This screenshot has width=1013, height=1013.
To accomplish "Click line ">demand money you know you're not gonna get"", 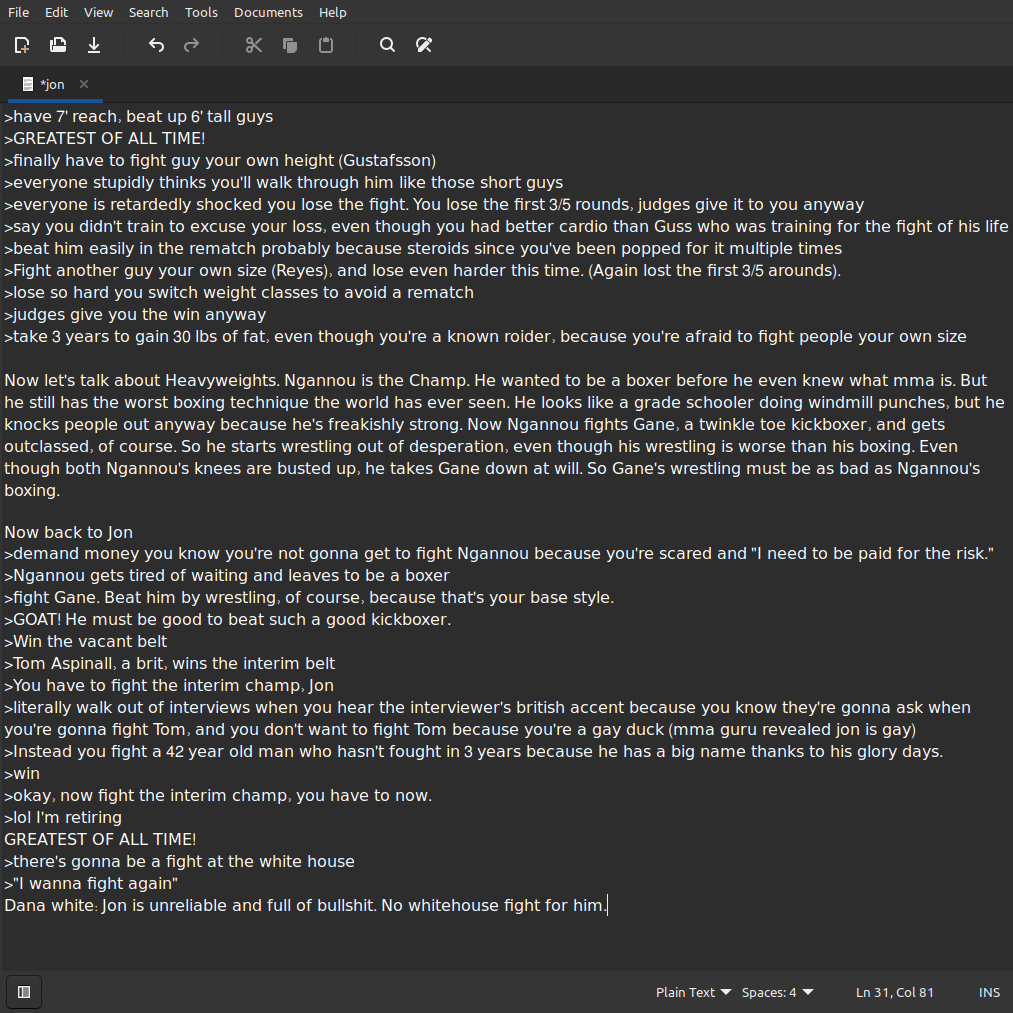I will click(x=499, y=553).
